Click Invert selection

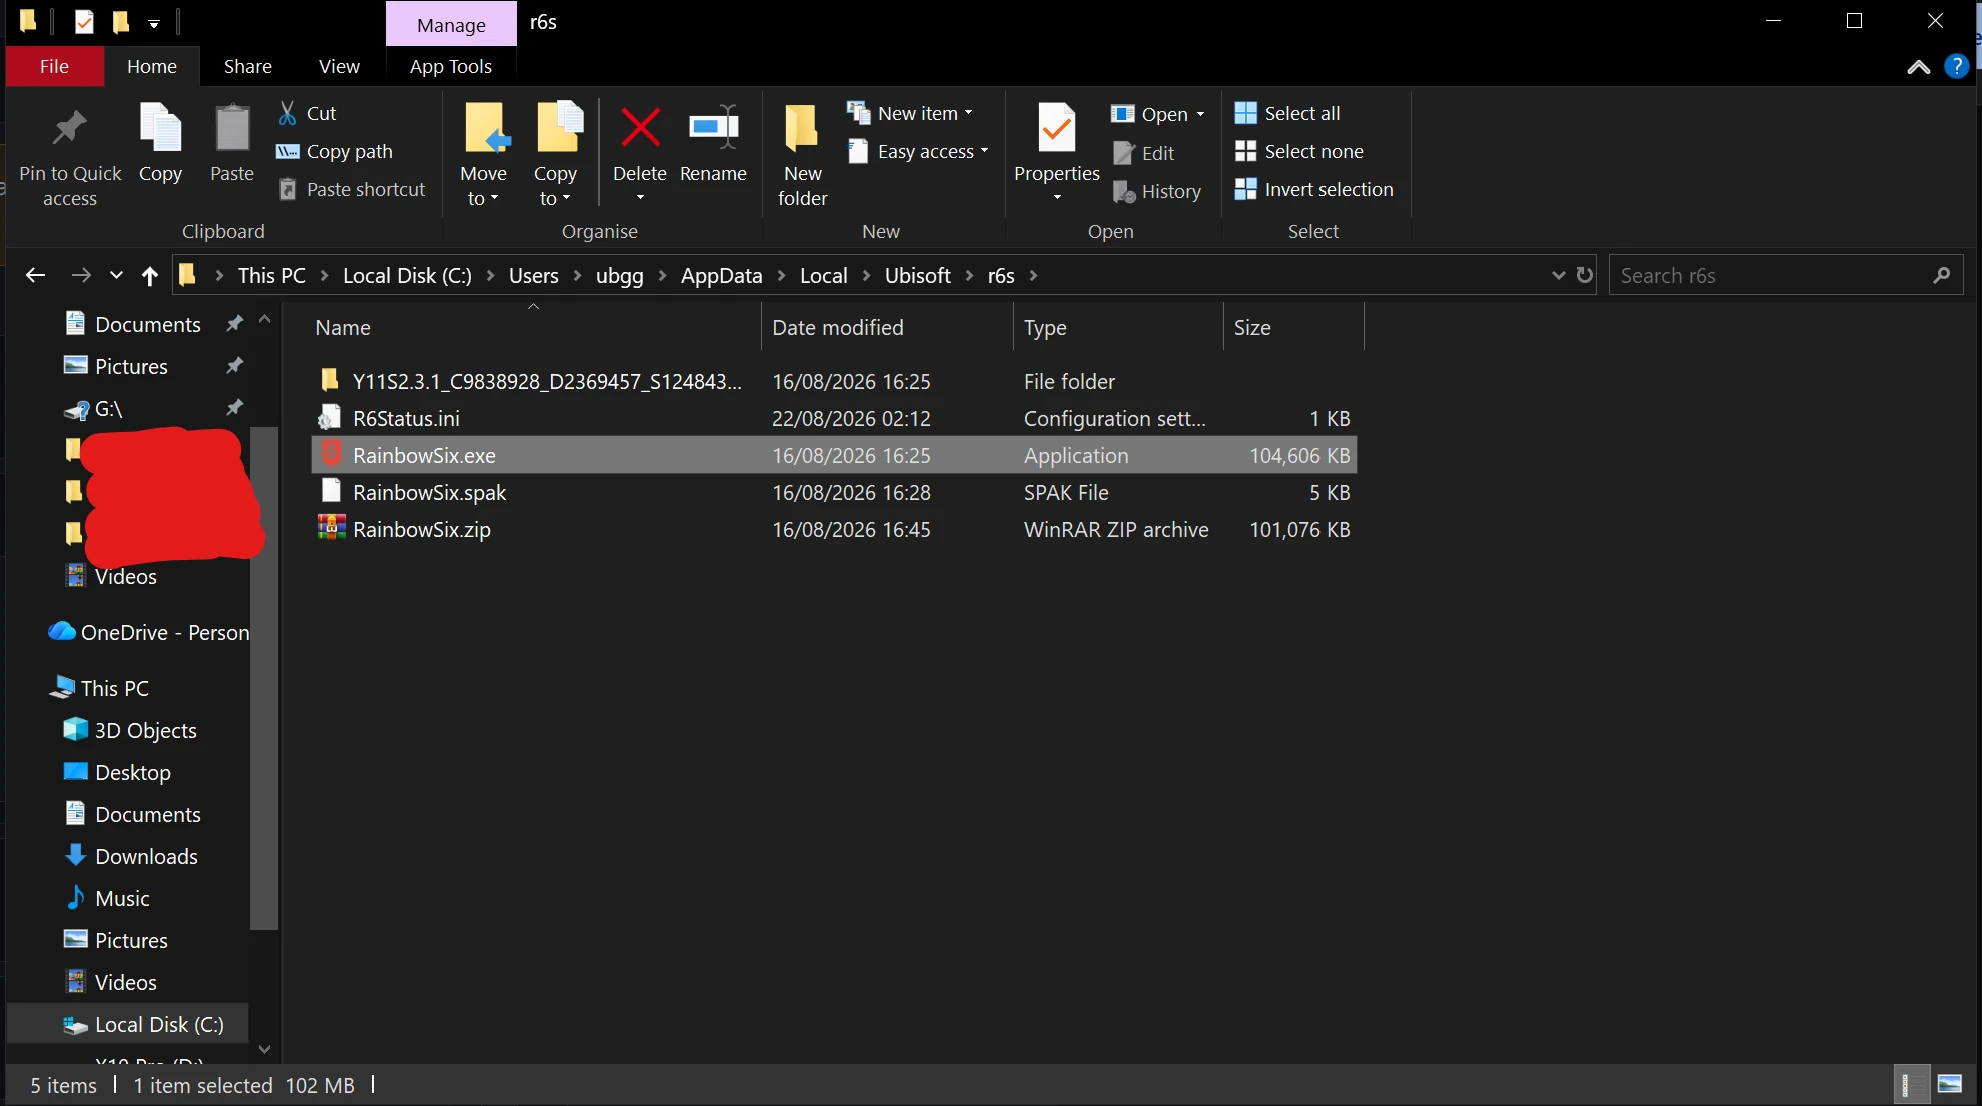[x=1314, y=189]
